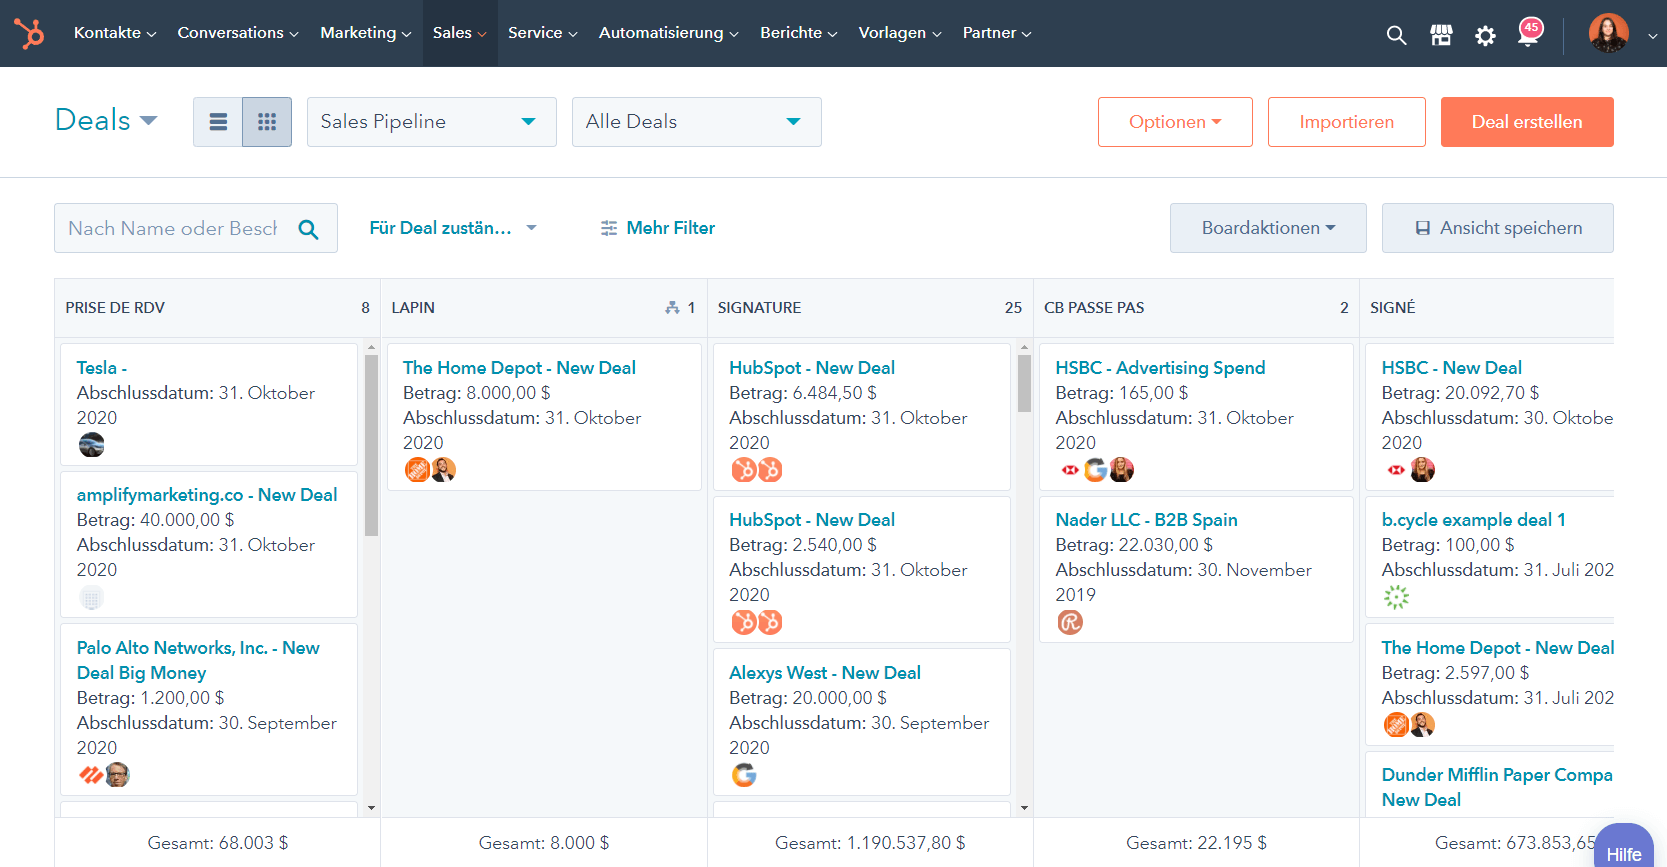Open the Marketing menu

(x=365, y=33)
